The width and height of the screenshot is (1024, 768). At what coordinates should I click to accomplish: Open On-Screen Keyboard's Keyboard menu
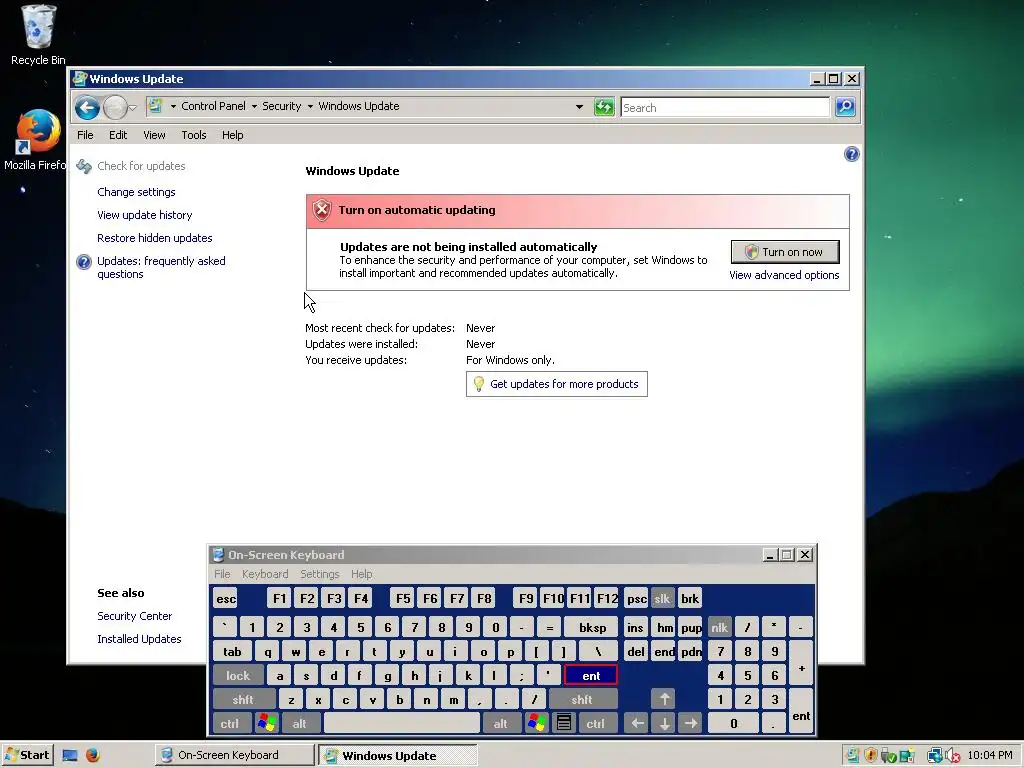[x=265, y=574]
